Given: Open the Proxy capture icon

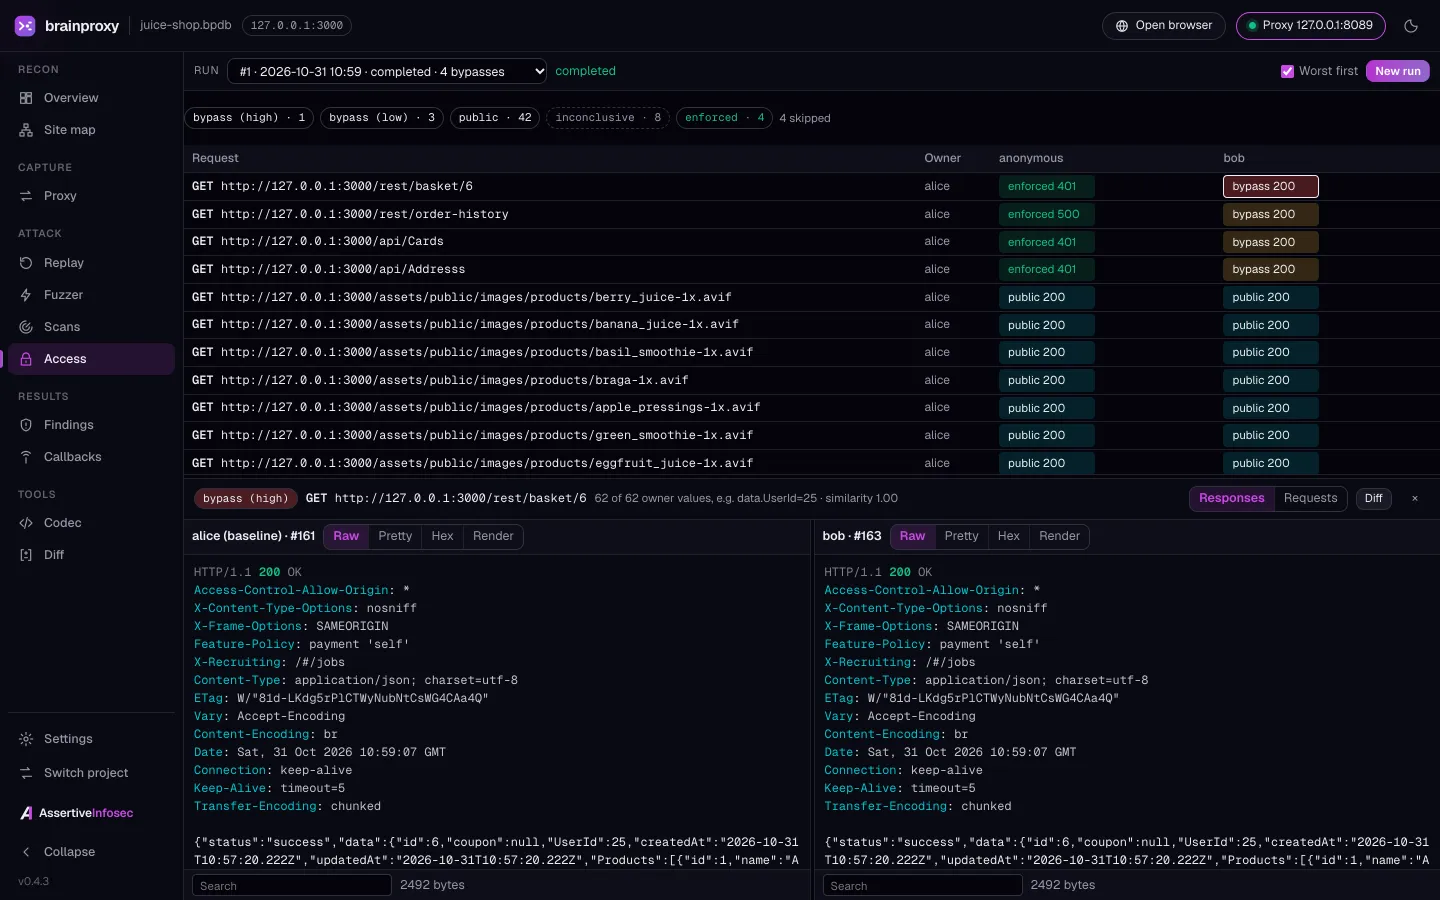Looking at the screenshot, I should (26, 196).
